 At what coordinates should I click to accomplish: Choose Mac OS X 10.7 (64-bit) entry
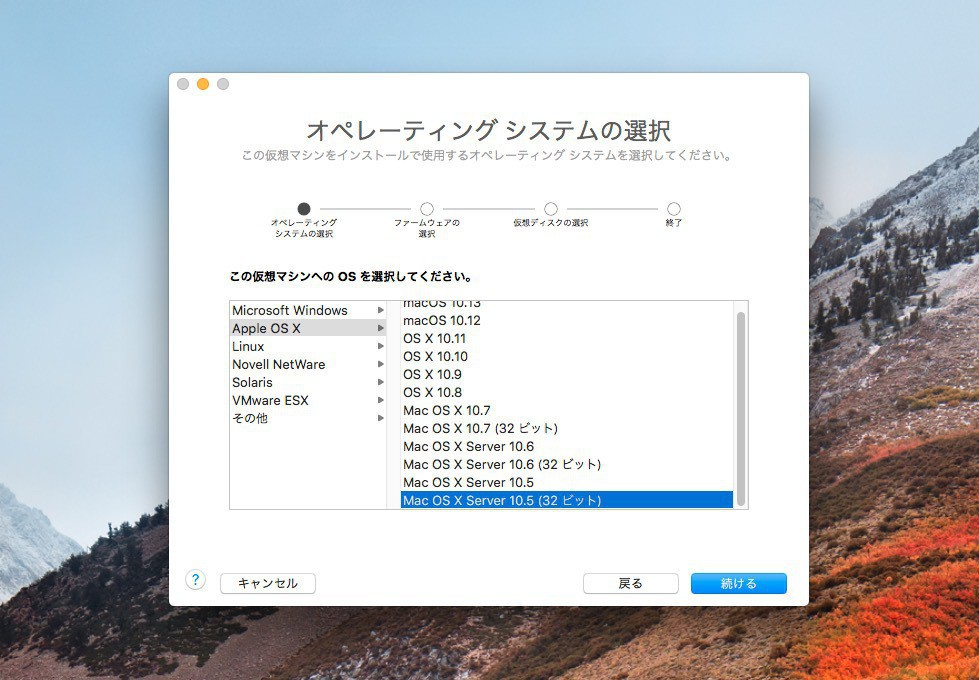coord(567,411)
